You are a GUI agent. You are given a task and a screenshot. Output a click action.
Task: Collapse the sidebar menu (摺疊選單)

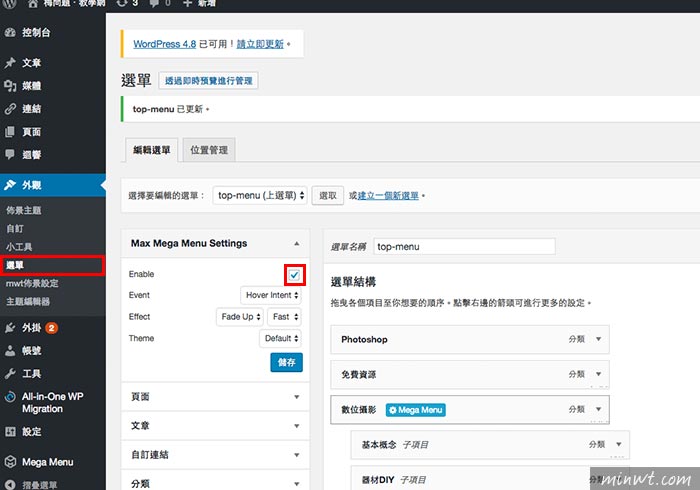tap(31, 485)
